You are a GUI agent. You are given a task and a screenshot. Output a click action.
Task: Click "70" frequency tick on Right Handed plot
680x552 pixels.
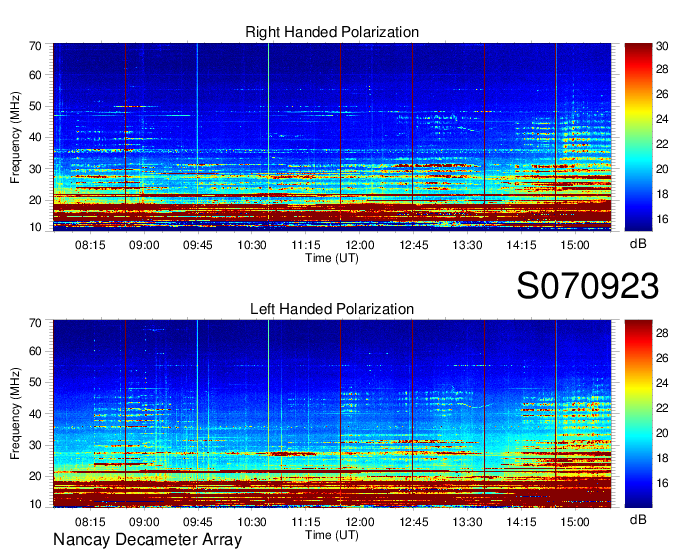click(35, 46)
